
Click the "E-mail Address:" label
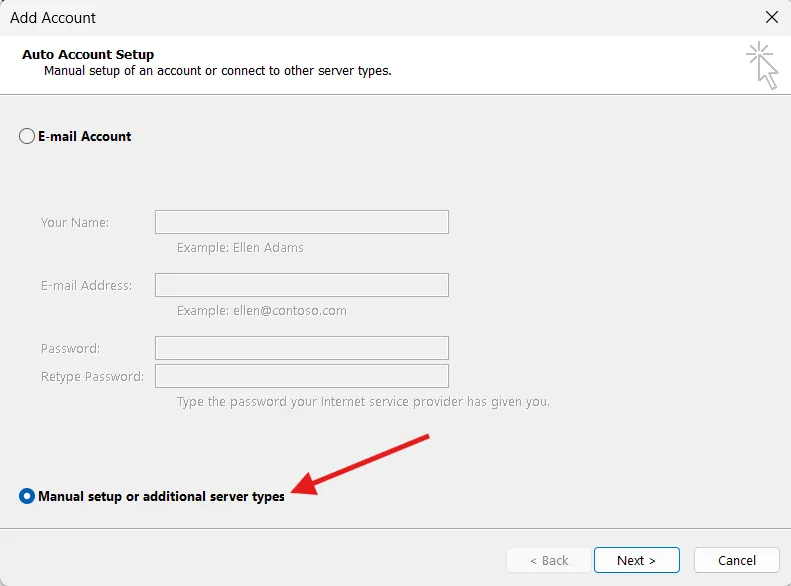click(86, 285)
